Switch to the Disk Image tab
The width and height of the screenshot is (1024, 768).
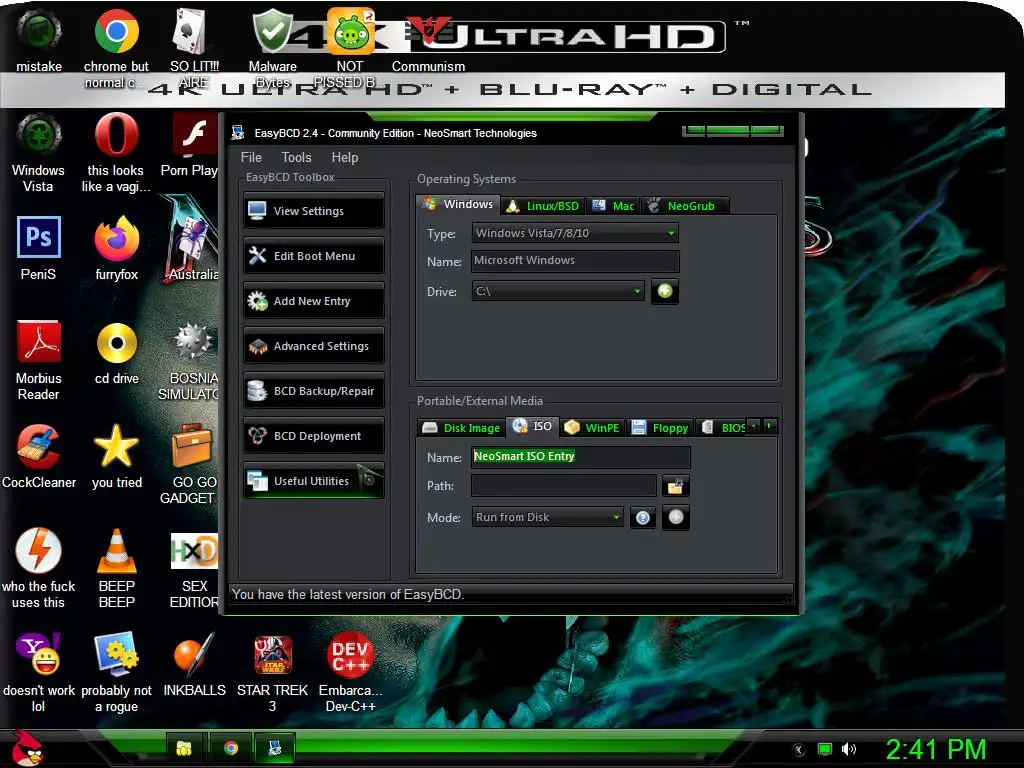462,428
